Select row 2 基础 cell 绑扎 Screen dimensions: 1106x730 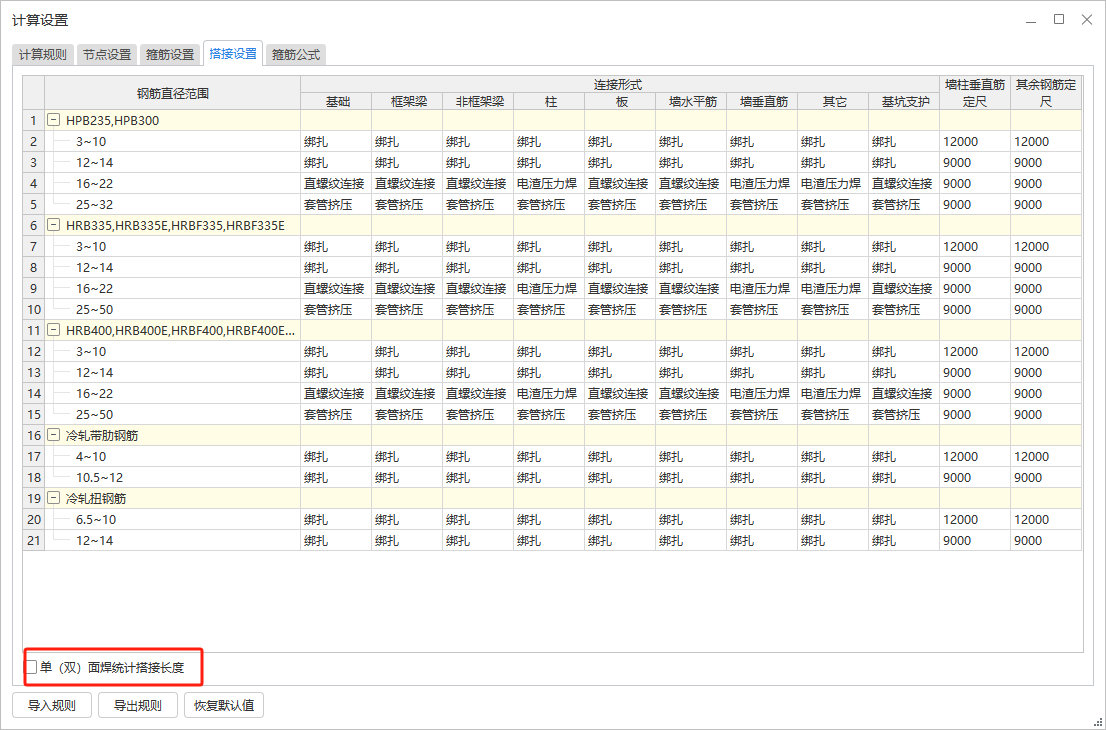[x=336, y=141]
